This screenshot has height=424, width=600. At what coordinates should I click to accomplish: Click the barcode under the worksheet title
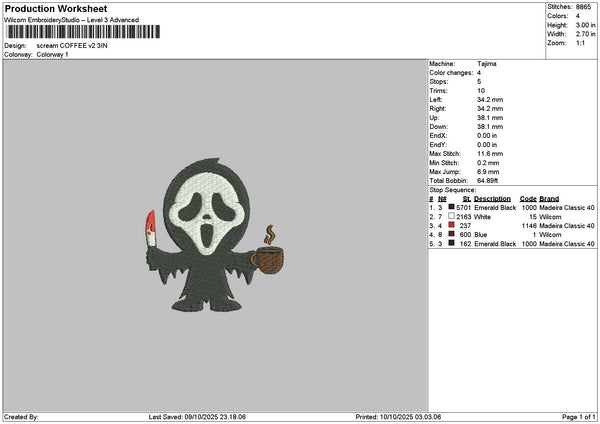pyautogui.click(x=83, y=32)
